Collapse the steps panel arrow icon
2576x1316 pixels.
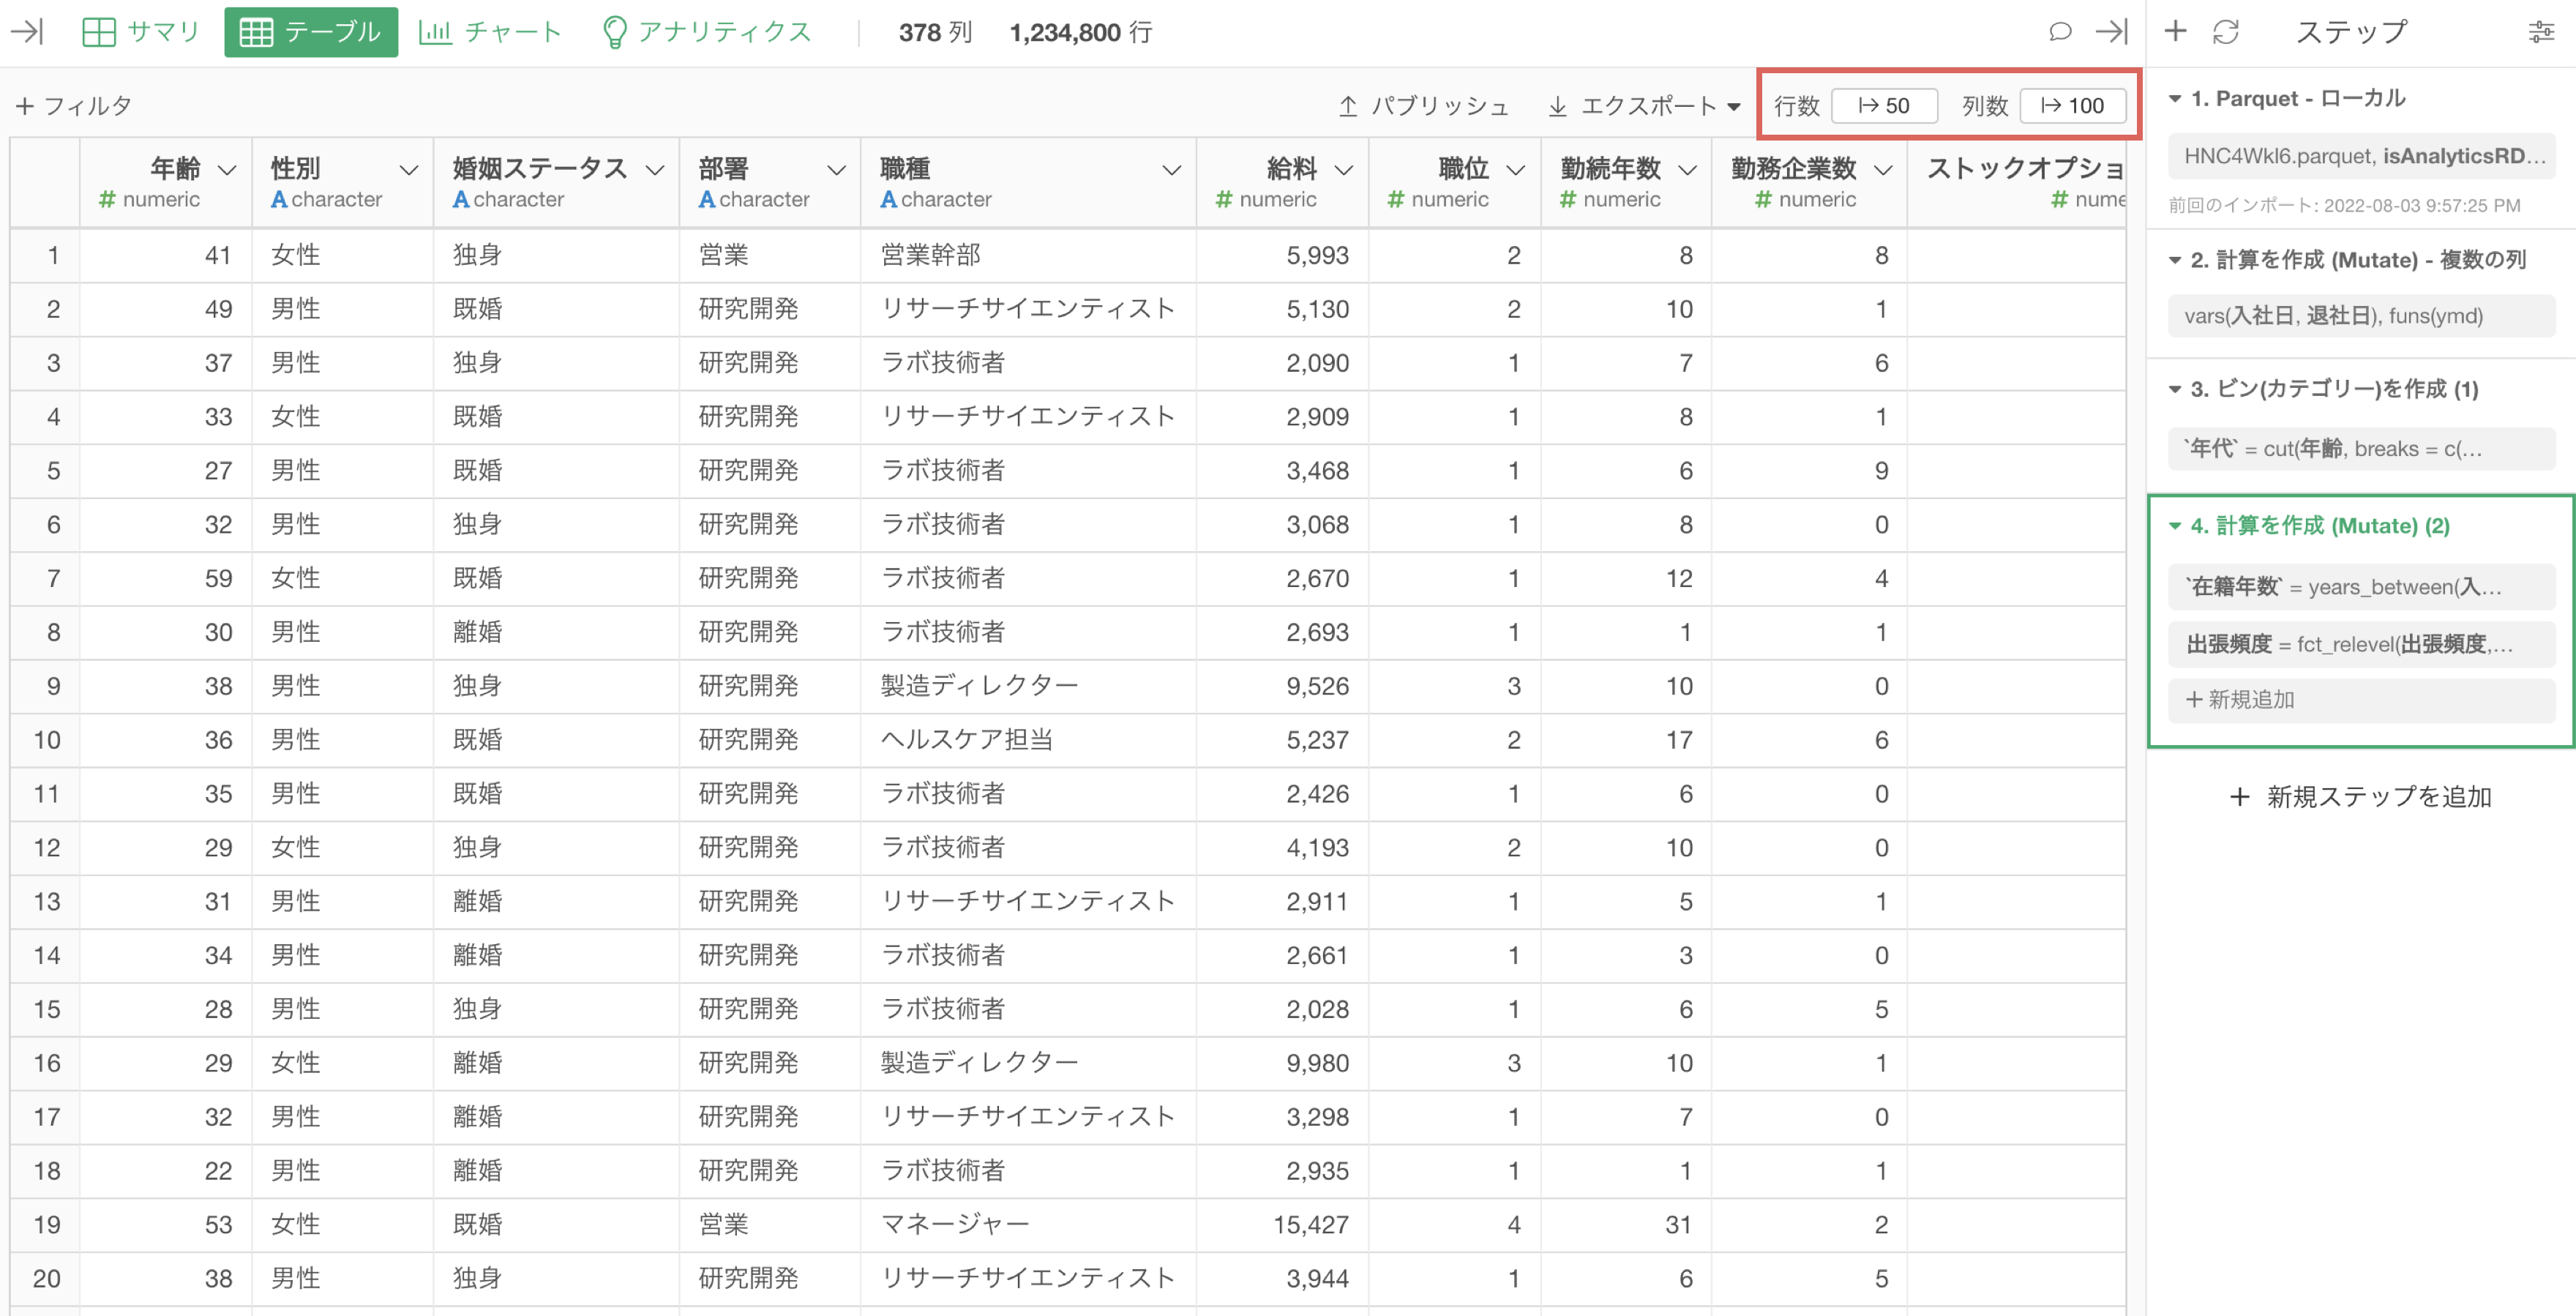point(2111,32)
